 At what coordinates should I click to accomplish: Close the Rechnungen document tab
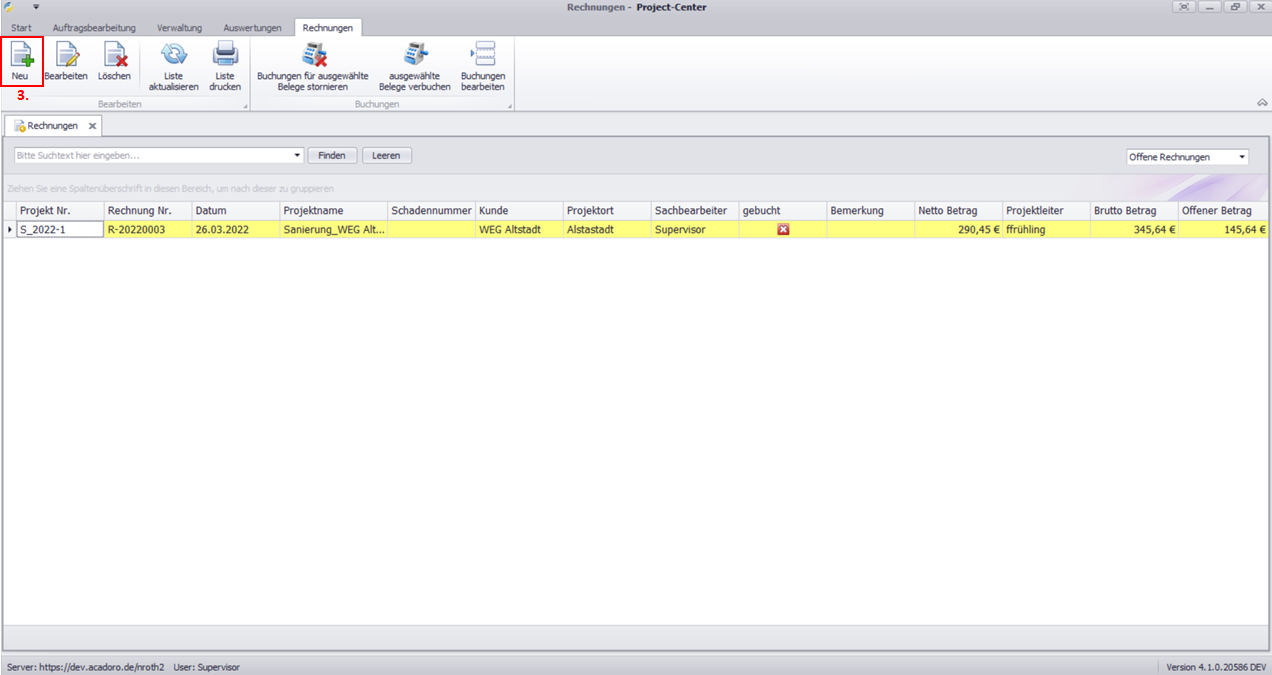tap(92, 126)
